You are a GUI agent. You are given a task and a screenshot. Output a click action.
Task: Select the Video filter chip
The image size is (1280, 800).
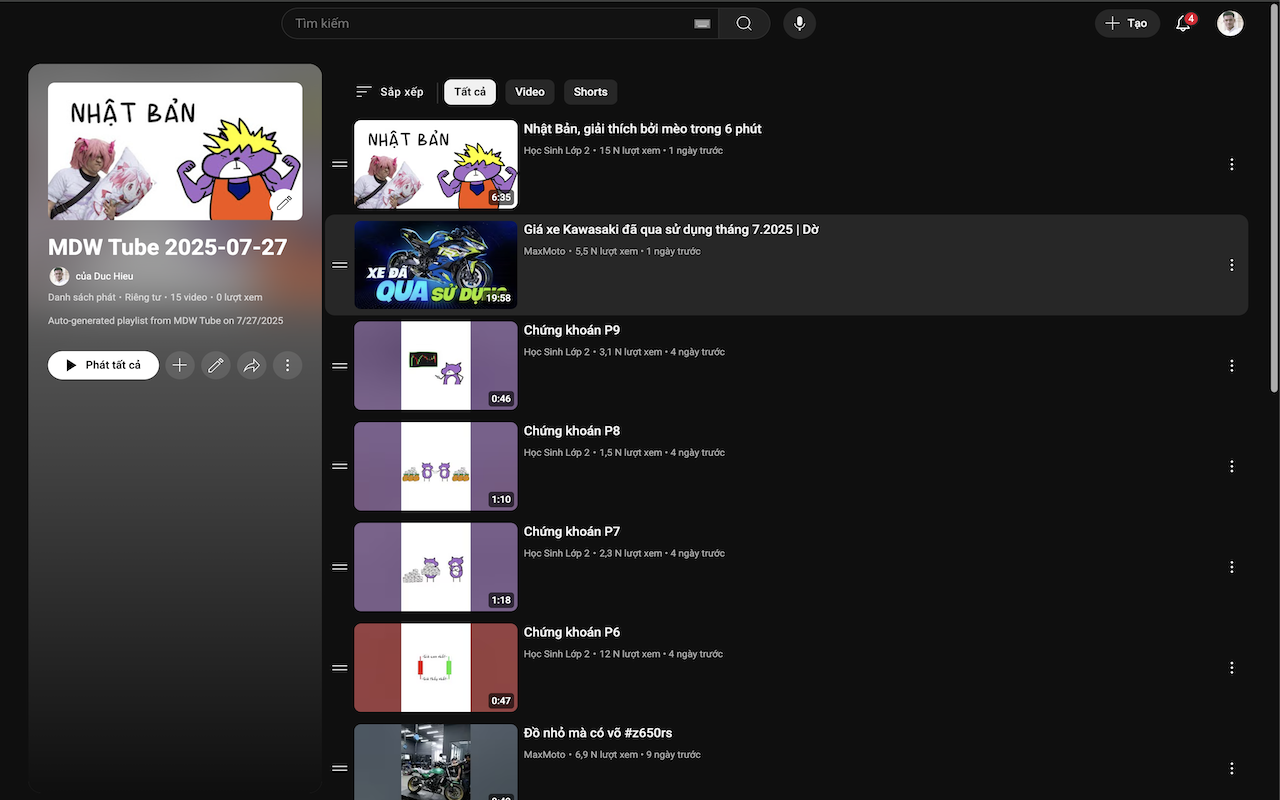coord(530,92)
